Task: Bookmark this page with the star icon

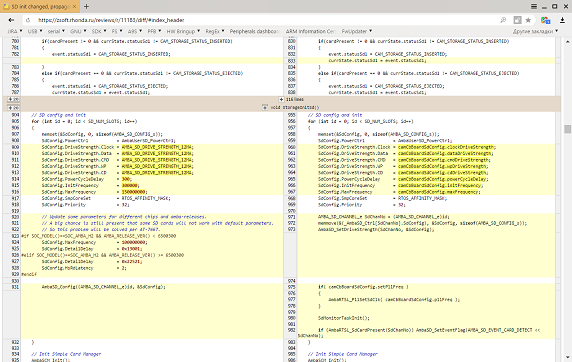Action: point(528,20)
